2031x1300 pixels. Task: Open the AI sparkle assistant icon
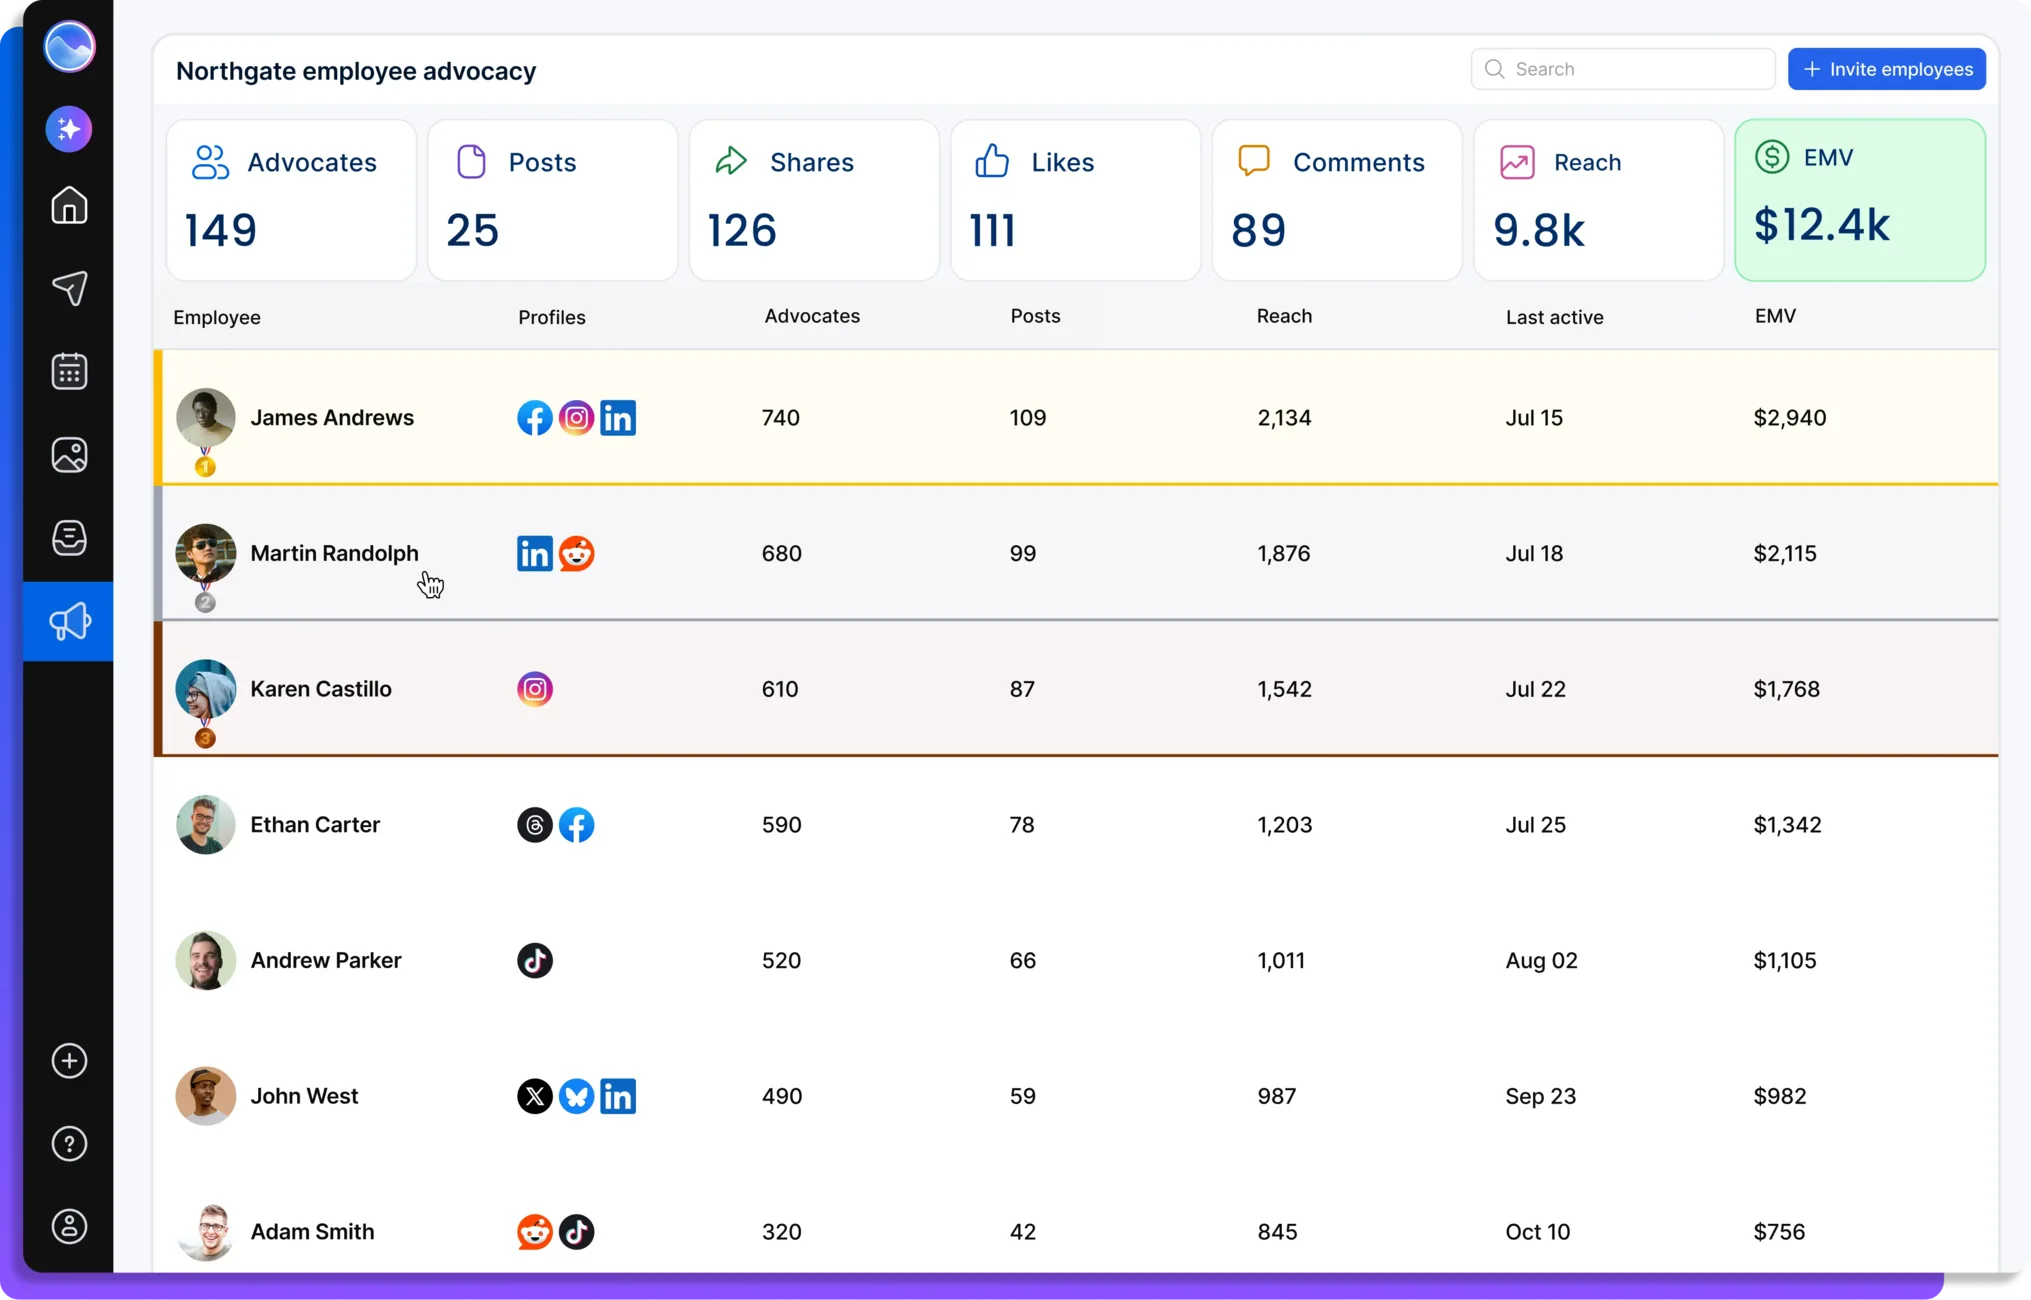[x=69, y=129]
